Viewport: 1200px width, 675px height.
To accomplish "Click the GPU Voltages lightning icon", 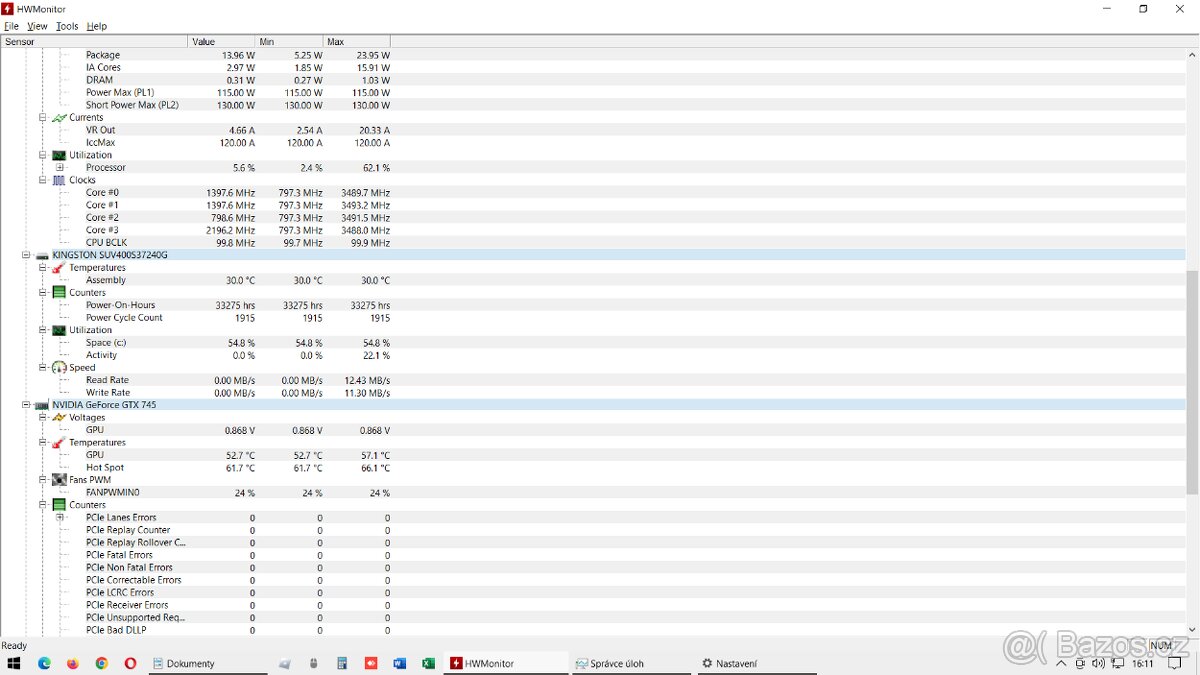I will (59, 418).
